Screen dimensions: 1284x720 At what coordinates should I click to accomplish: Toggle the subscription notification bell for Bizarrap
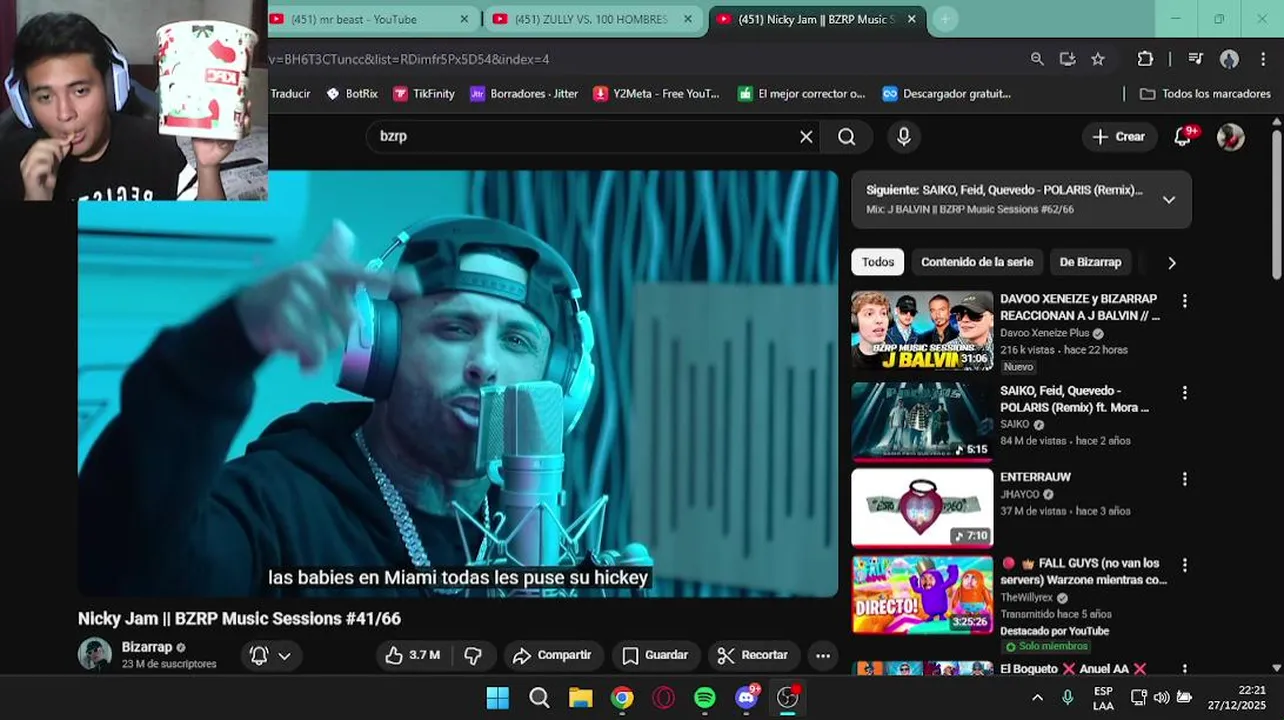tap(270, 655)
